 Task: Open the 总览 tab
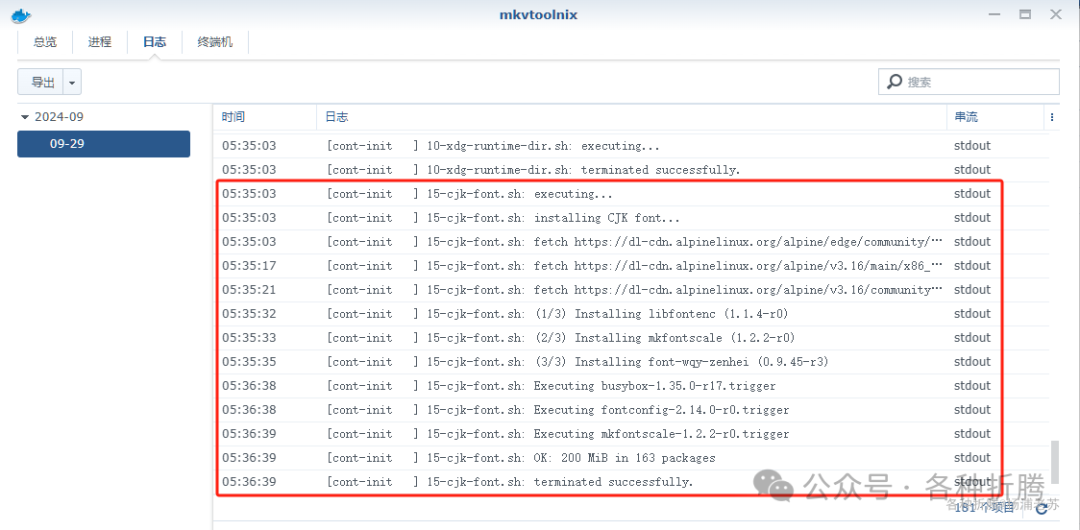pyautogui.click(x=45, y=42)
